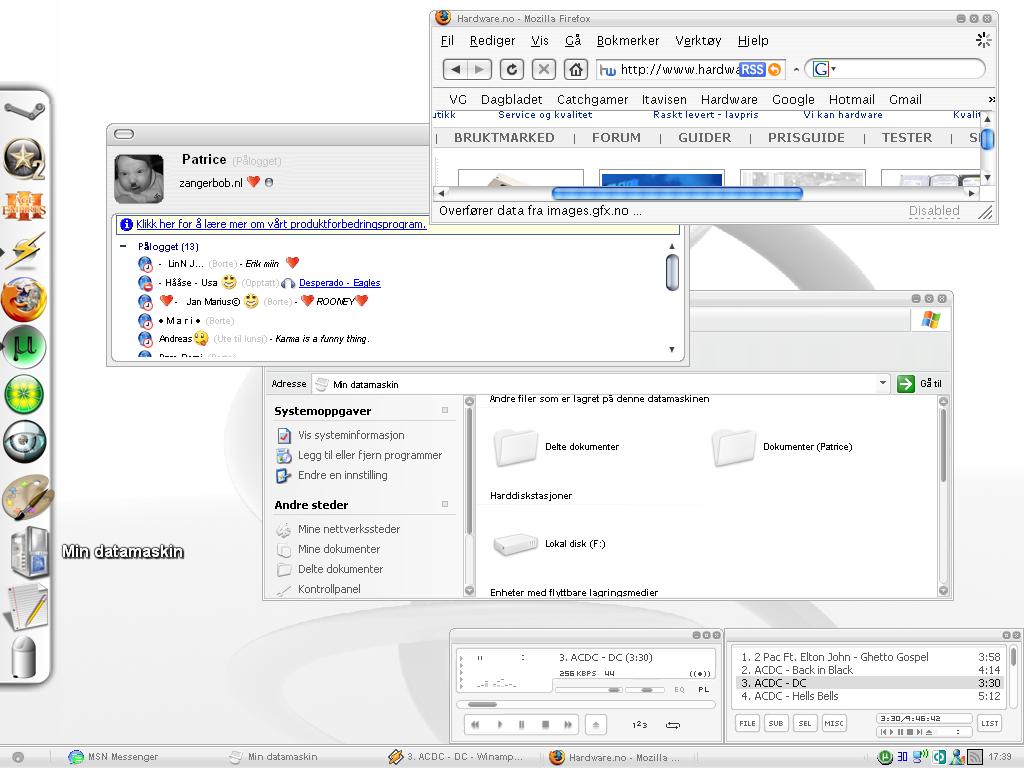Open the Adresse bar dropdown
The height and width of the screenshot is (768, 1024).
[882, 383]
